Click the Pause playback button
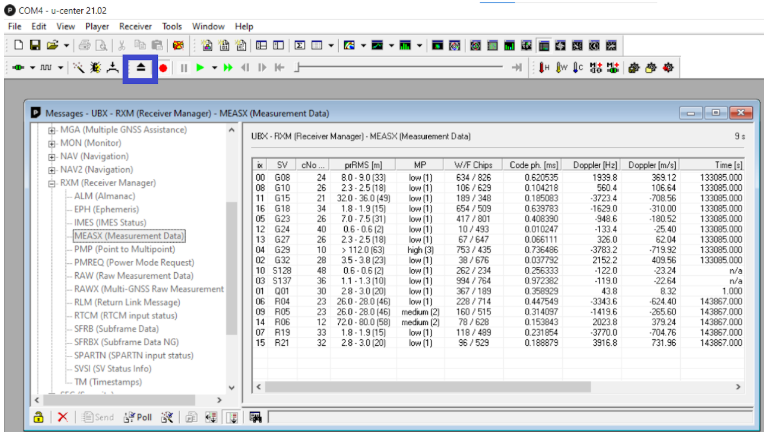This screenshot has height=441, width=766. coord(184,68)
